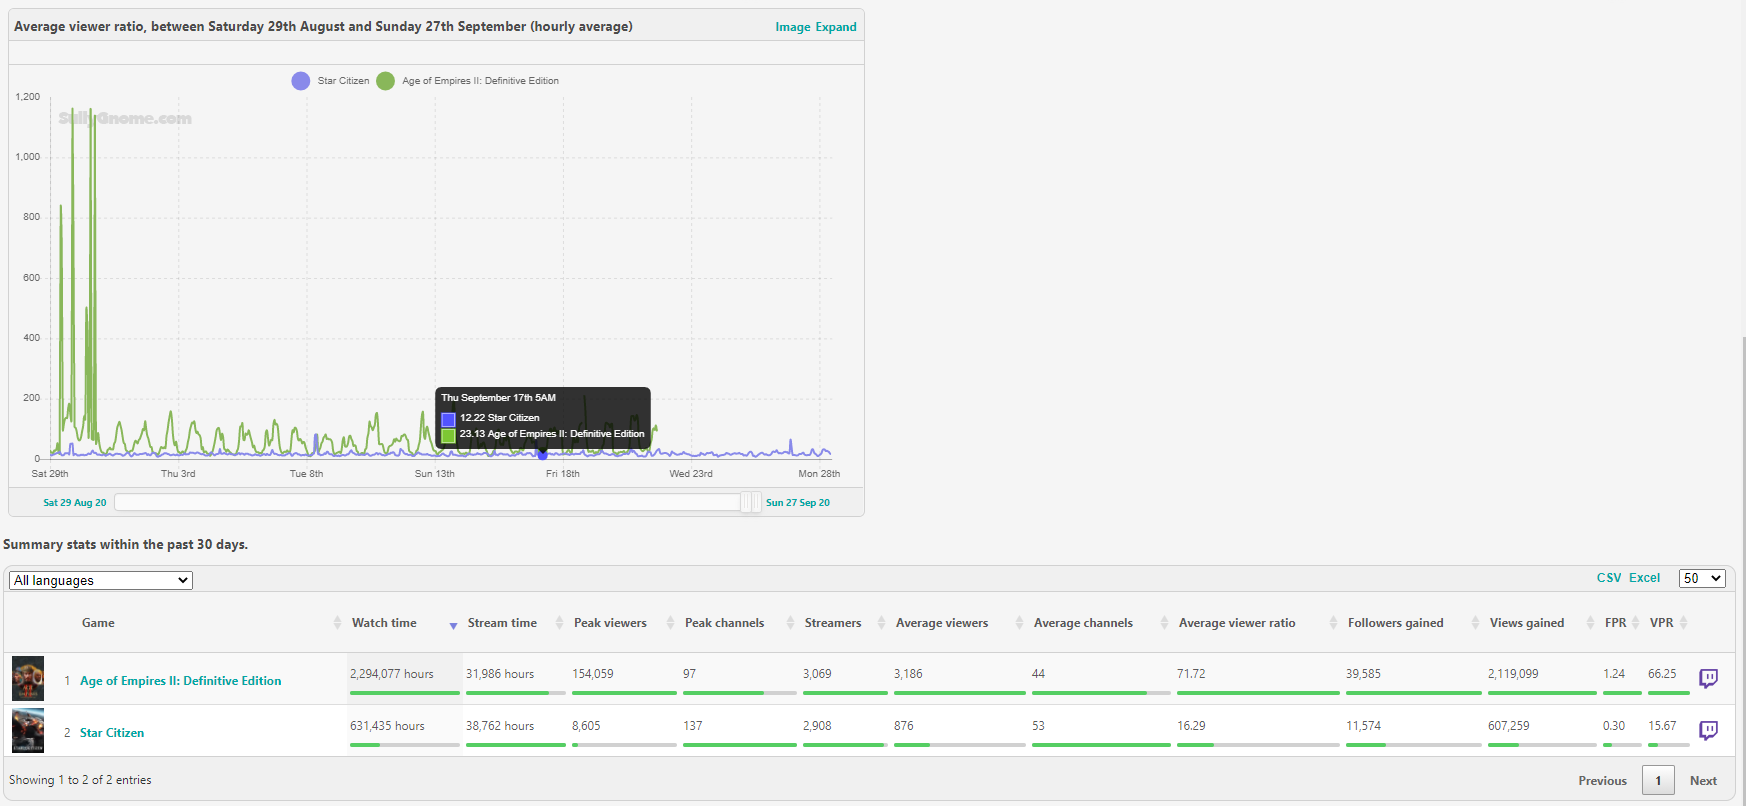
Task: Click 31,986 hours stream time cell
Action: pos(500,674)
